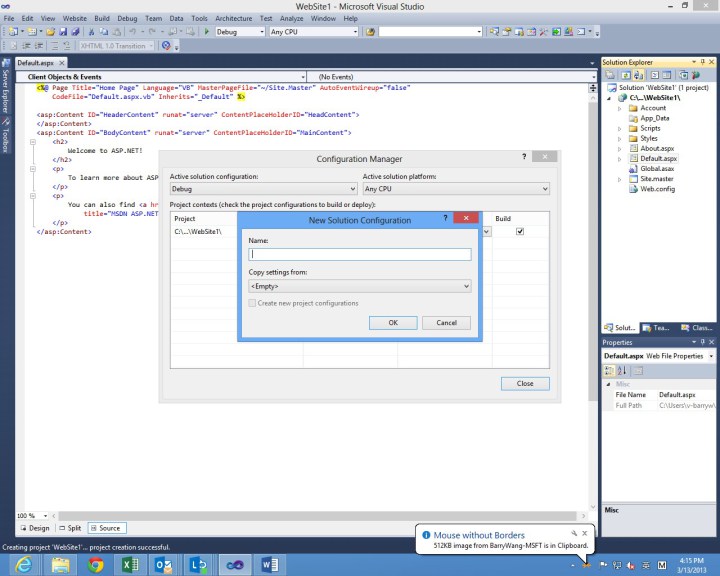Screen dimensions: 720x576
Task: Expand the Scripts folder node
Action: 619,128
